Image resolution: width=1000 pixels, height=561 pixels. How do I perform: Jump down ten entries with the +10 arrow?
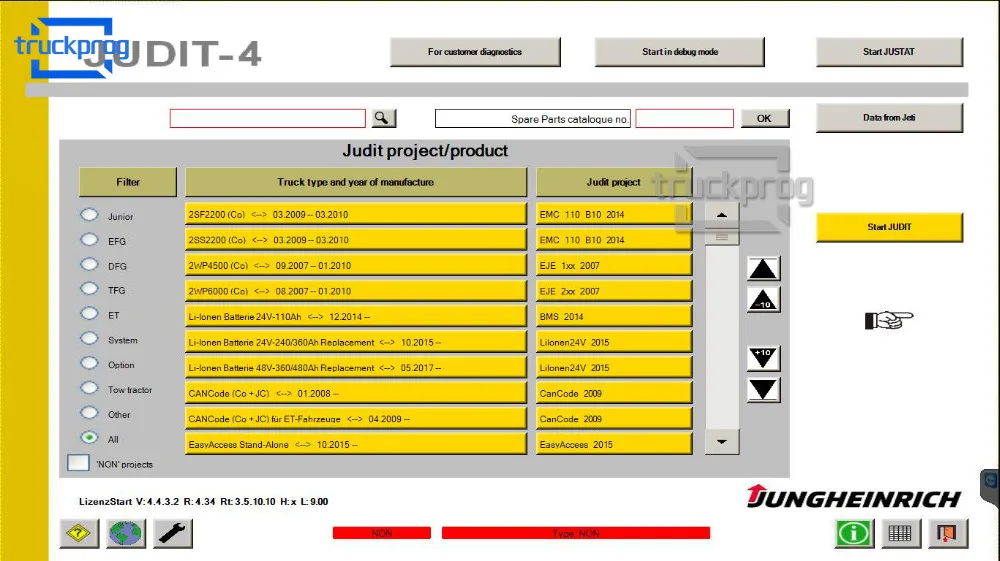tap(763, 359)
